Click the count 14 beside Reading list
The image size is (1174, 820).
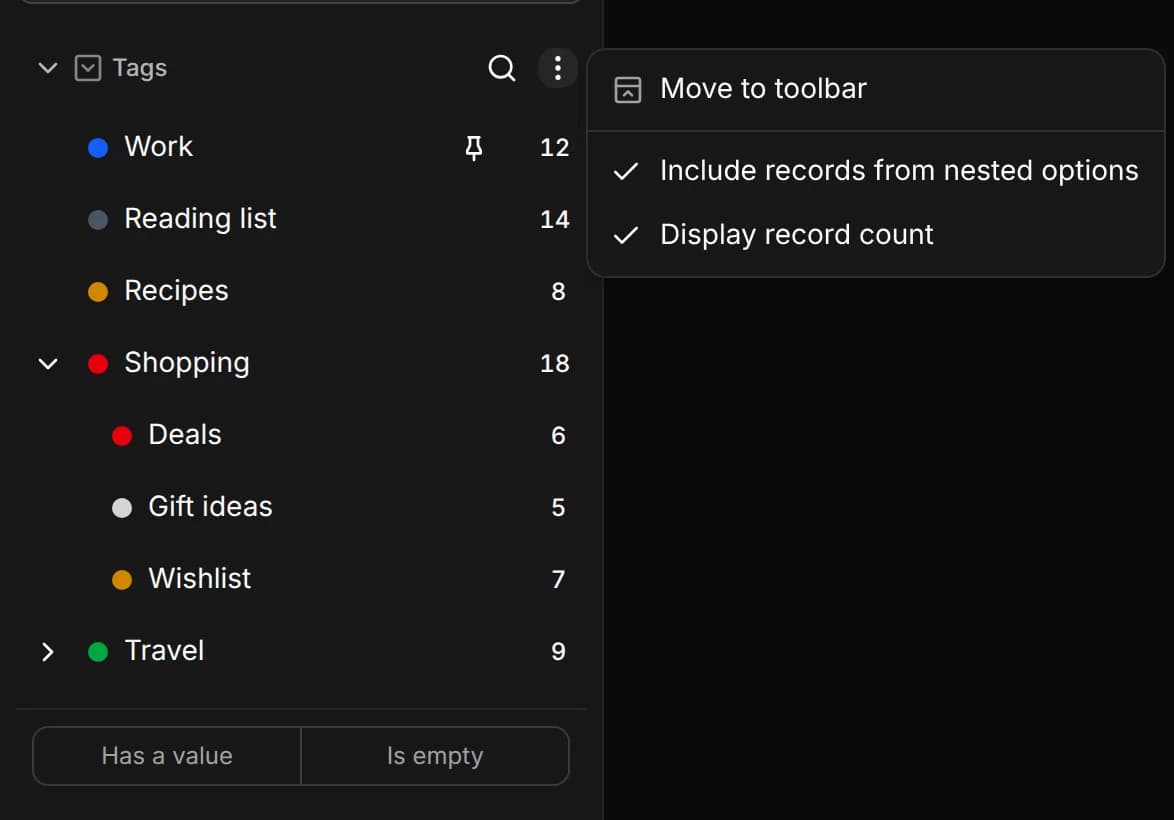pos(555,219)
